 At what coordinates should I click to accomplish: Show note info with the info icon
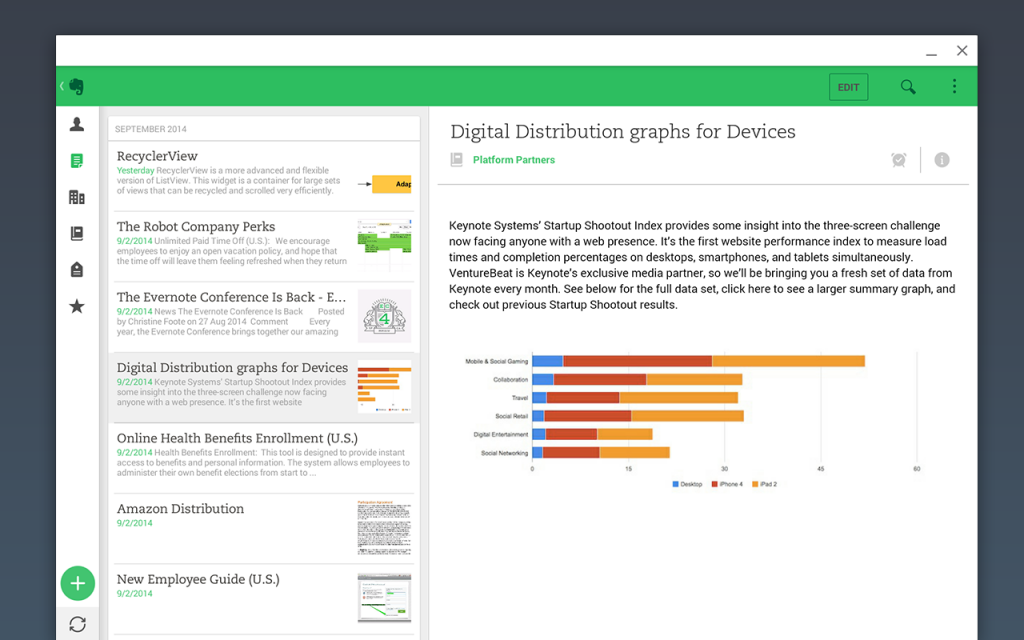(941, 160)
